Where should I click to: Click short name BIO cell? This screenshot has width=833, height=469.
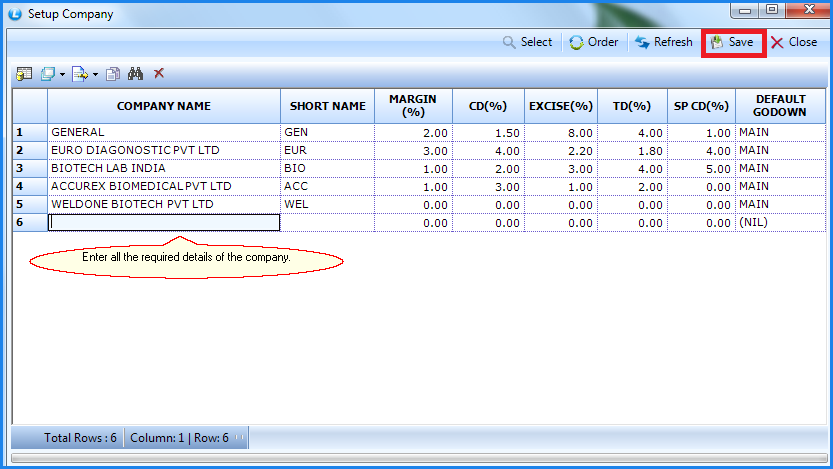[x=327, y=168]
